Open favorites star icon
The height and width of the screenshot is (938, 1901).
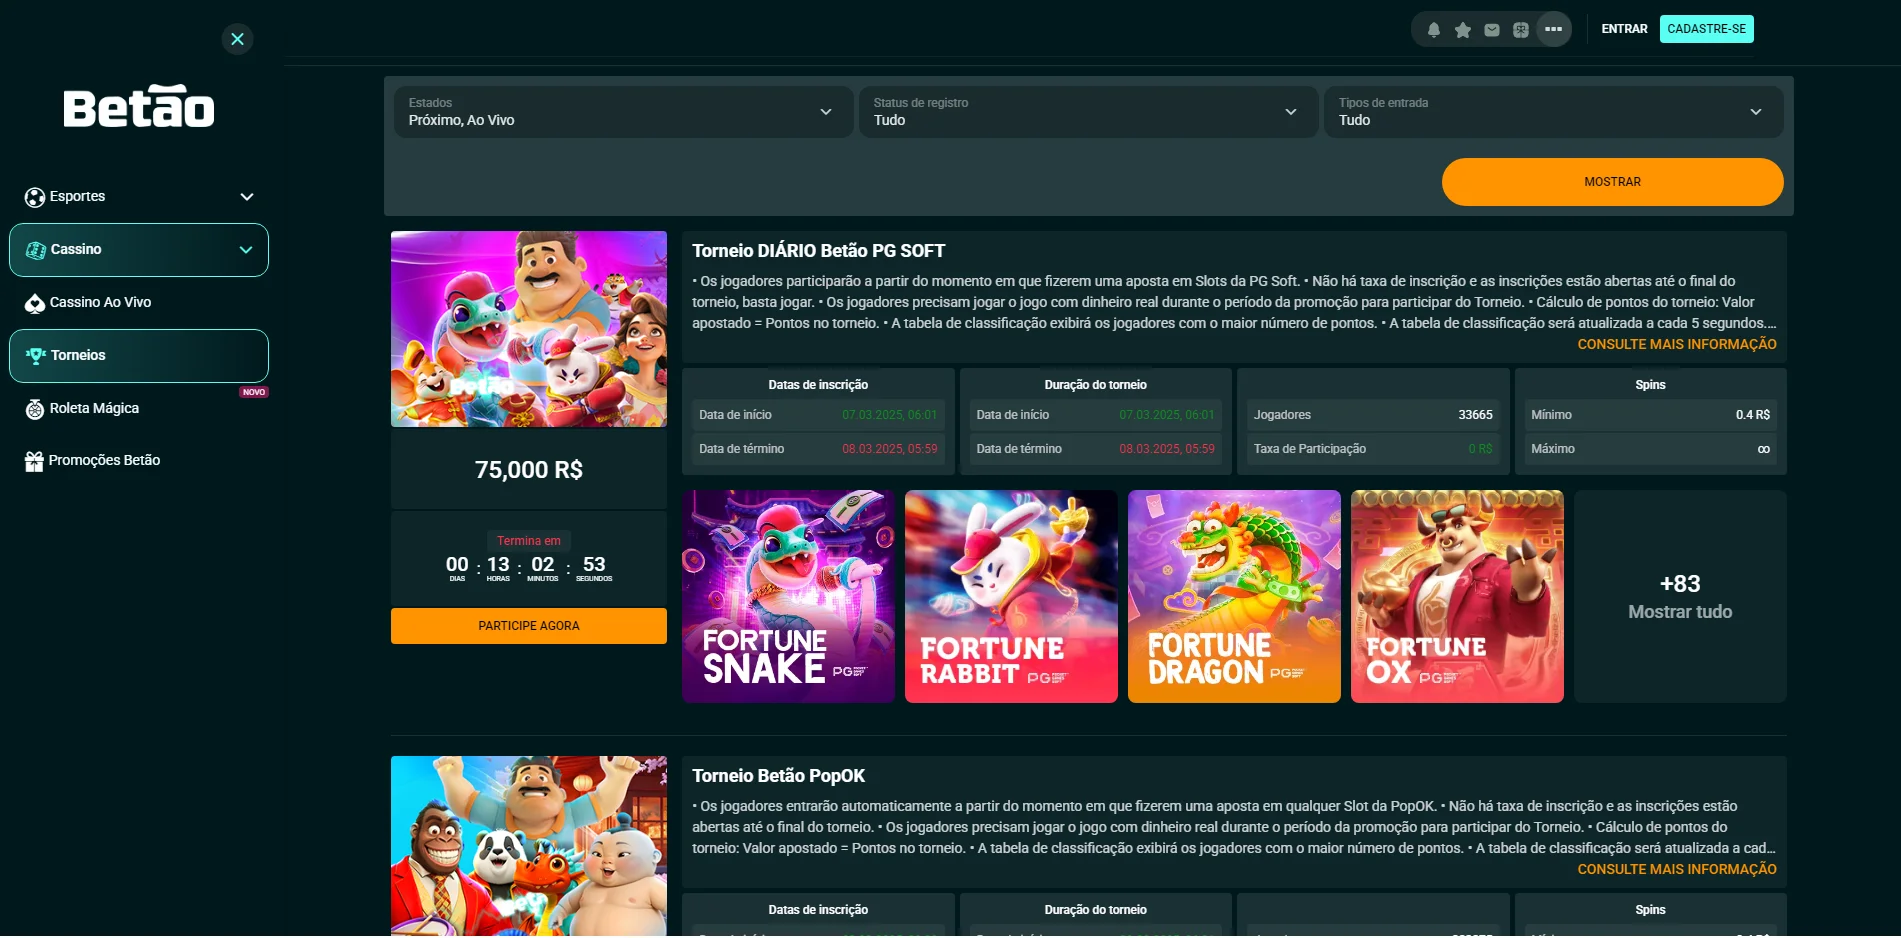[1462, 30]
